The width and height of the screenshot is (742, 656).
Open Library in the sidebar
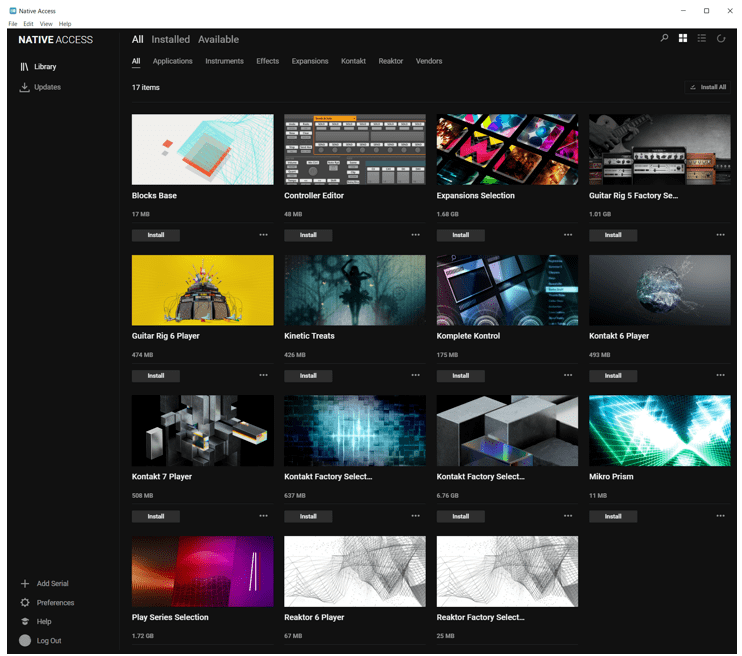point(38,67)
